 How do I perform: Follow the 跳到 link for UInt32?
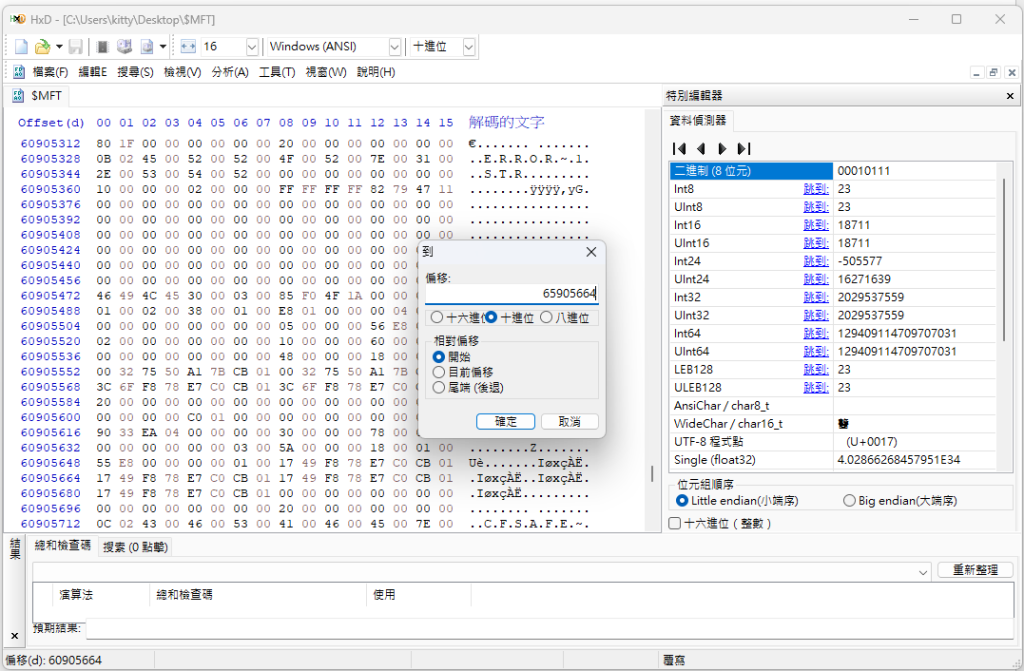pos(816,315)
